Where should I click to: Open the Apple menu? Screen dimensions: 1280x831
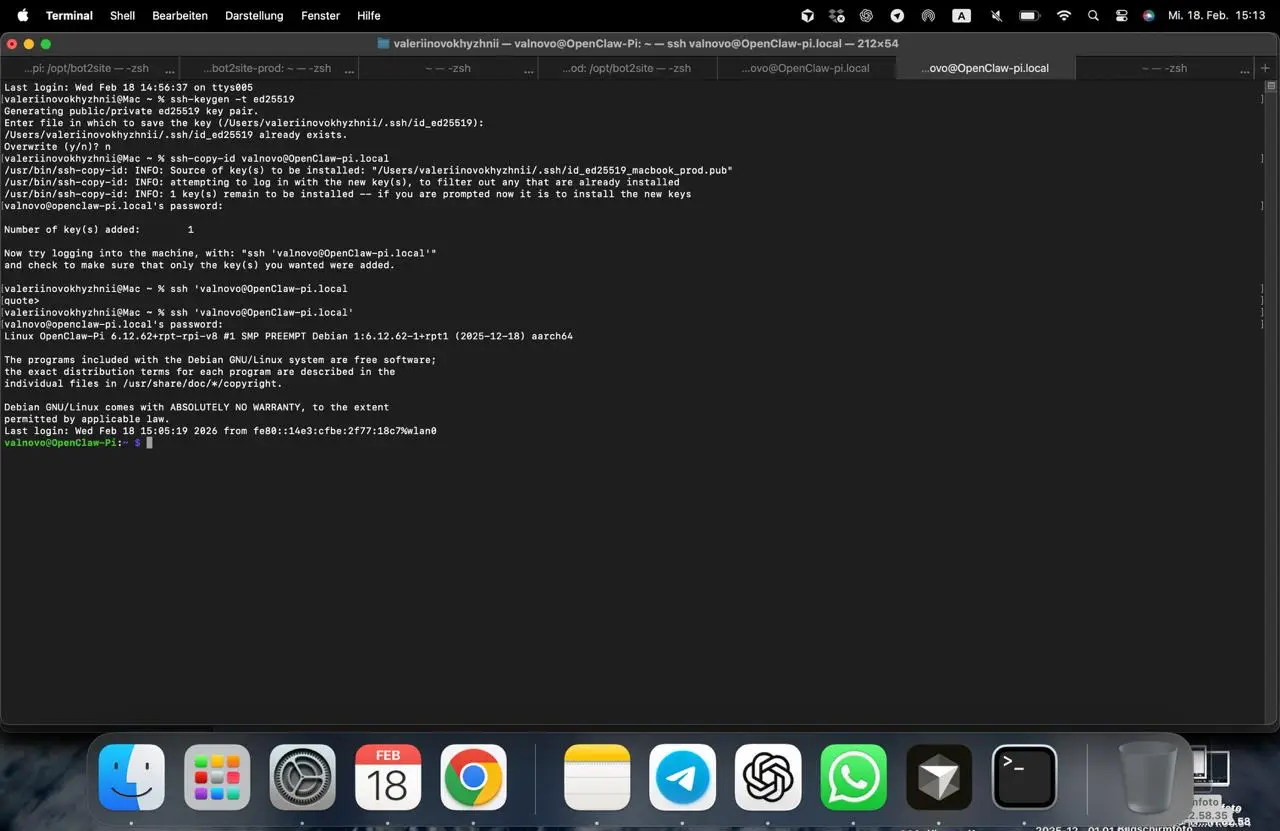click(23, 16)
